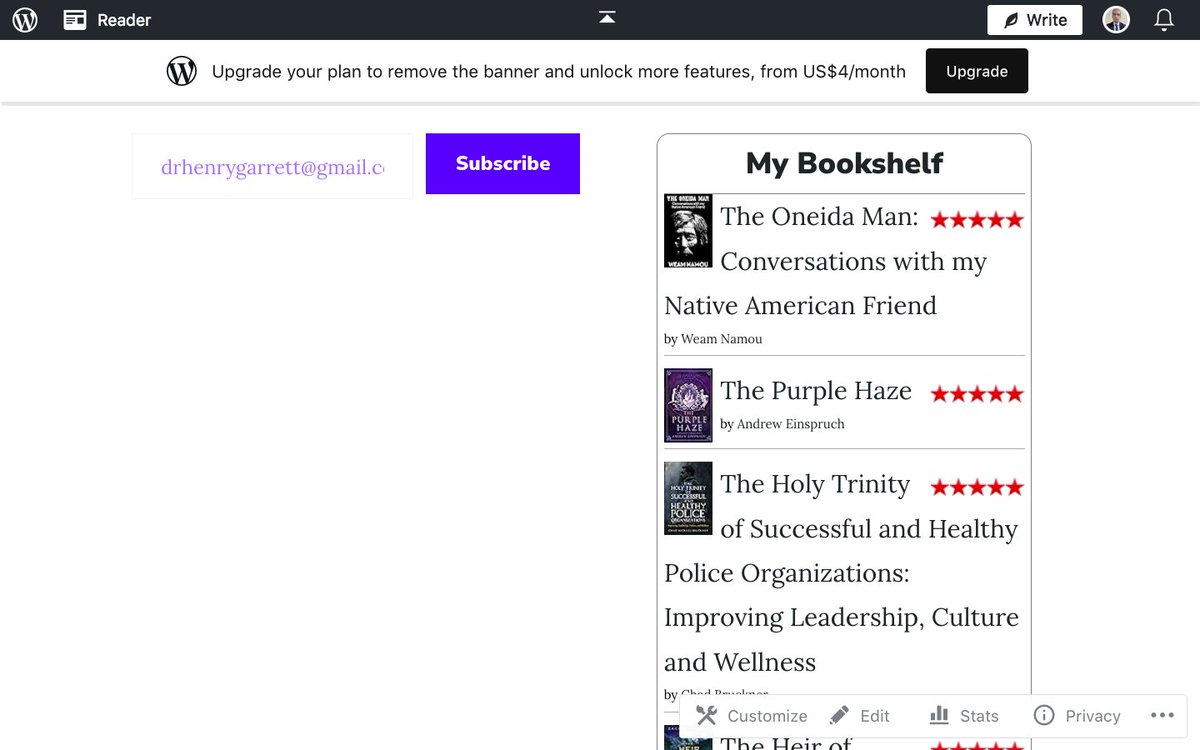This screenshot has width=1200, height=750.
Task: Open The Purple Haze cover thumbnail
Action: (688, 405)
